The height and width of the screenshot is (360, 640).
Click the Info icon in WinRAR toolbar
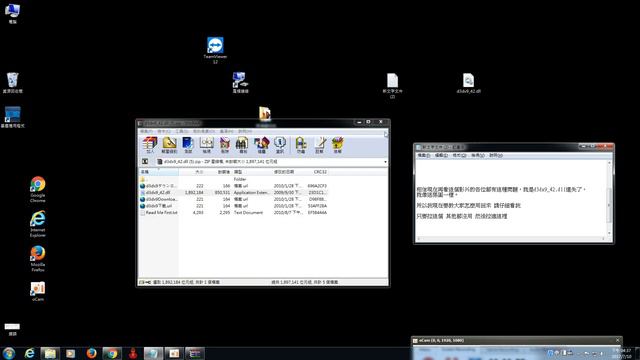coord(280,145)
